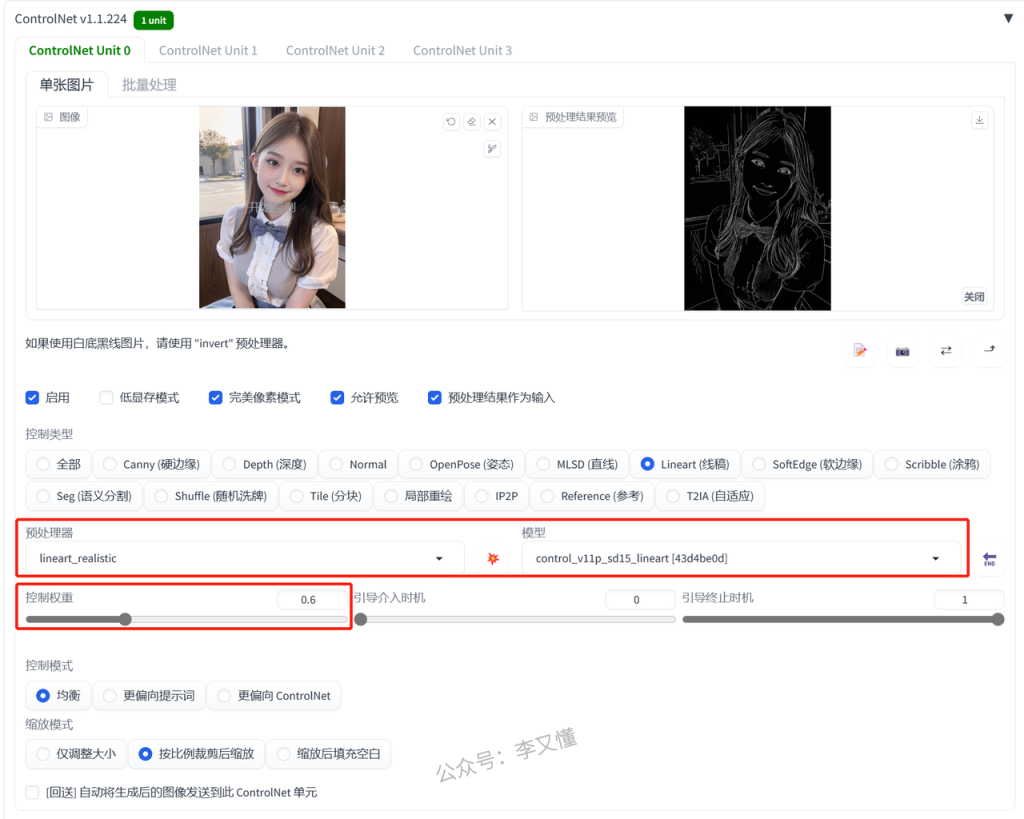Download the preprocessor preview result
This screenshot has width=1024, height=819.
(x=979, y=120)
